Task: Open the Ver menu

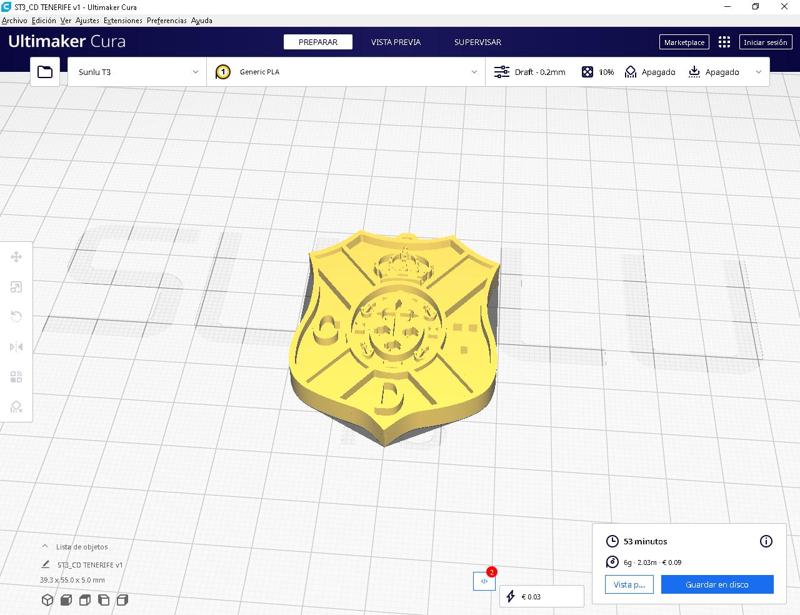Action: point(66,20)
